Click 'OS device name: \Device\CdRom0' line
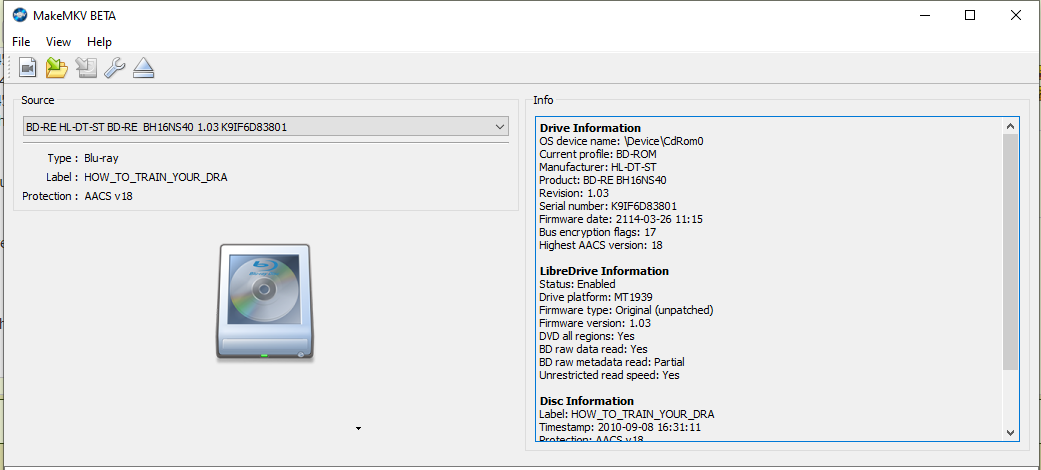Screen dimensions: 1041x470 (621, 141)
